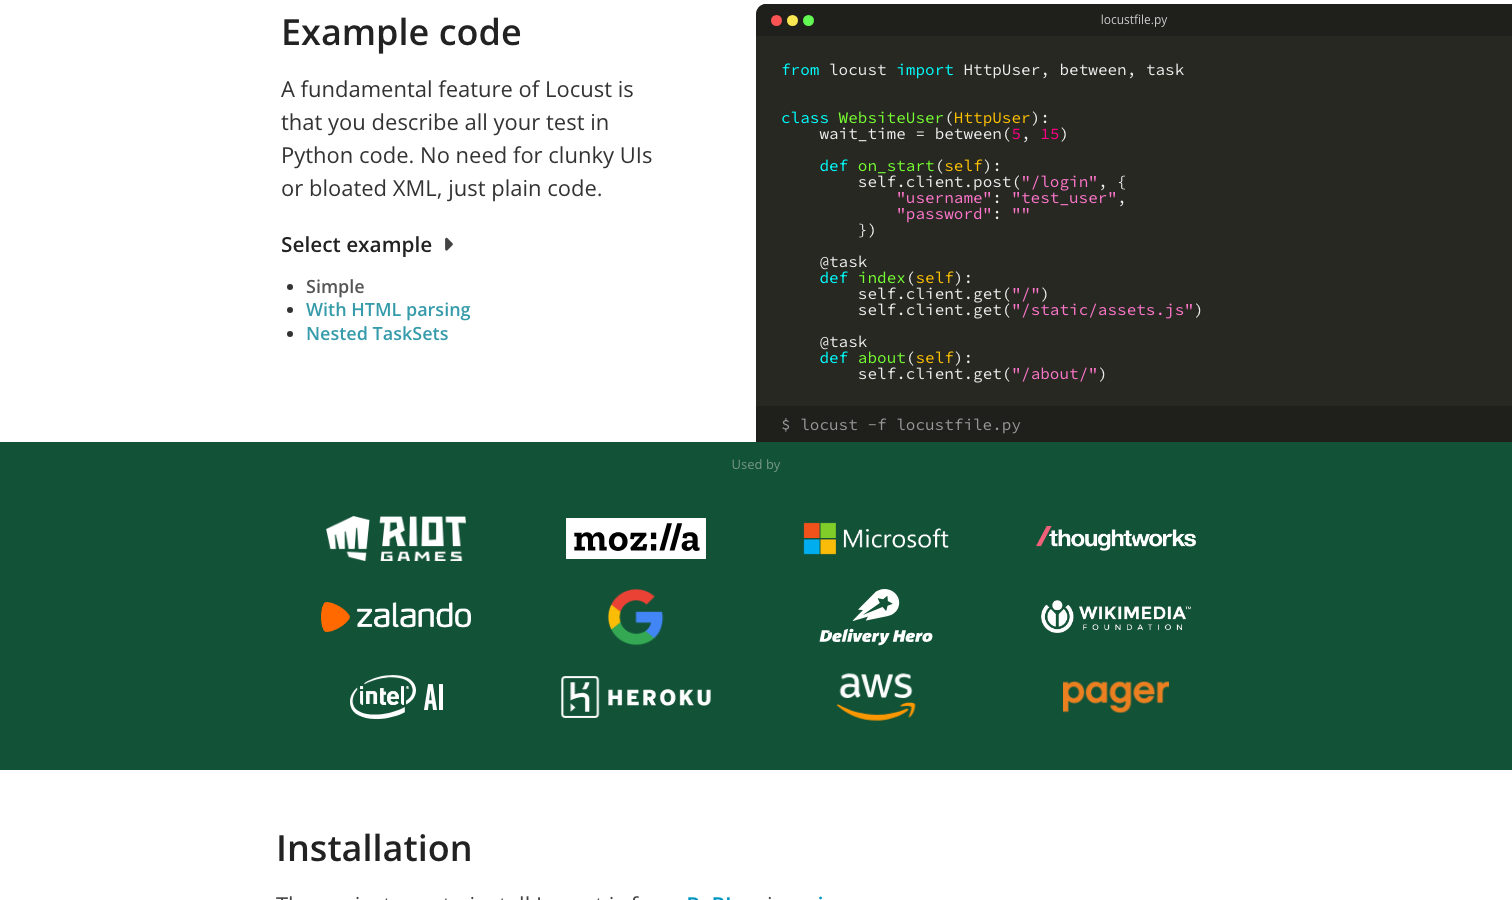The width and height of the screenshot is (1512, 900).
Task: Click the Zalando logo
Action: pyautogui.click(x=396, y=616)
